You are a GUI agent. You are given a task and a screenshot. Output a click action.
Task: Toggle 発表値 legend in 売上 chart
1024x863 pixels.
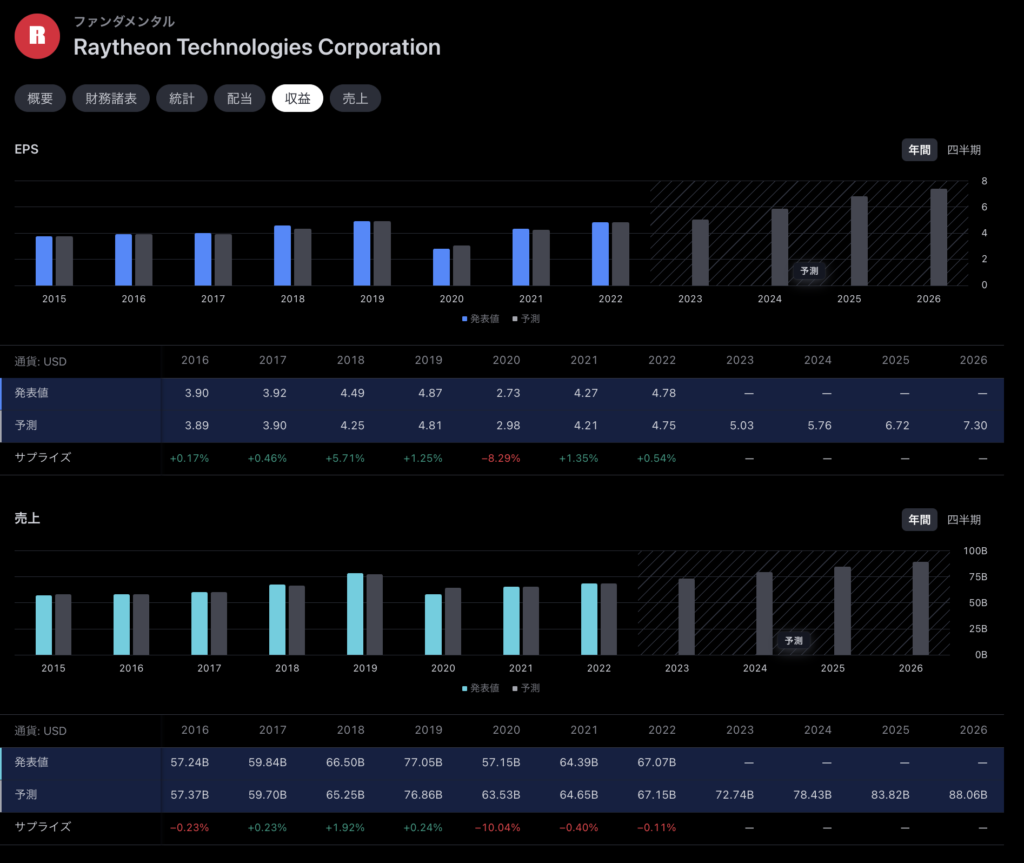coord(481,688)
